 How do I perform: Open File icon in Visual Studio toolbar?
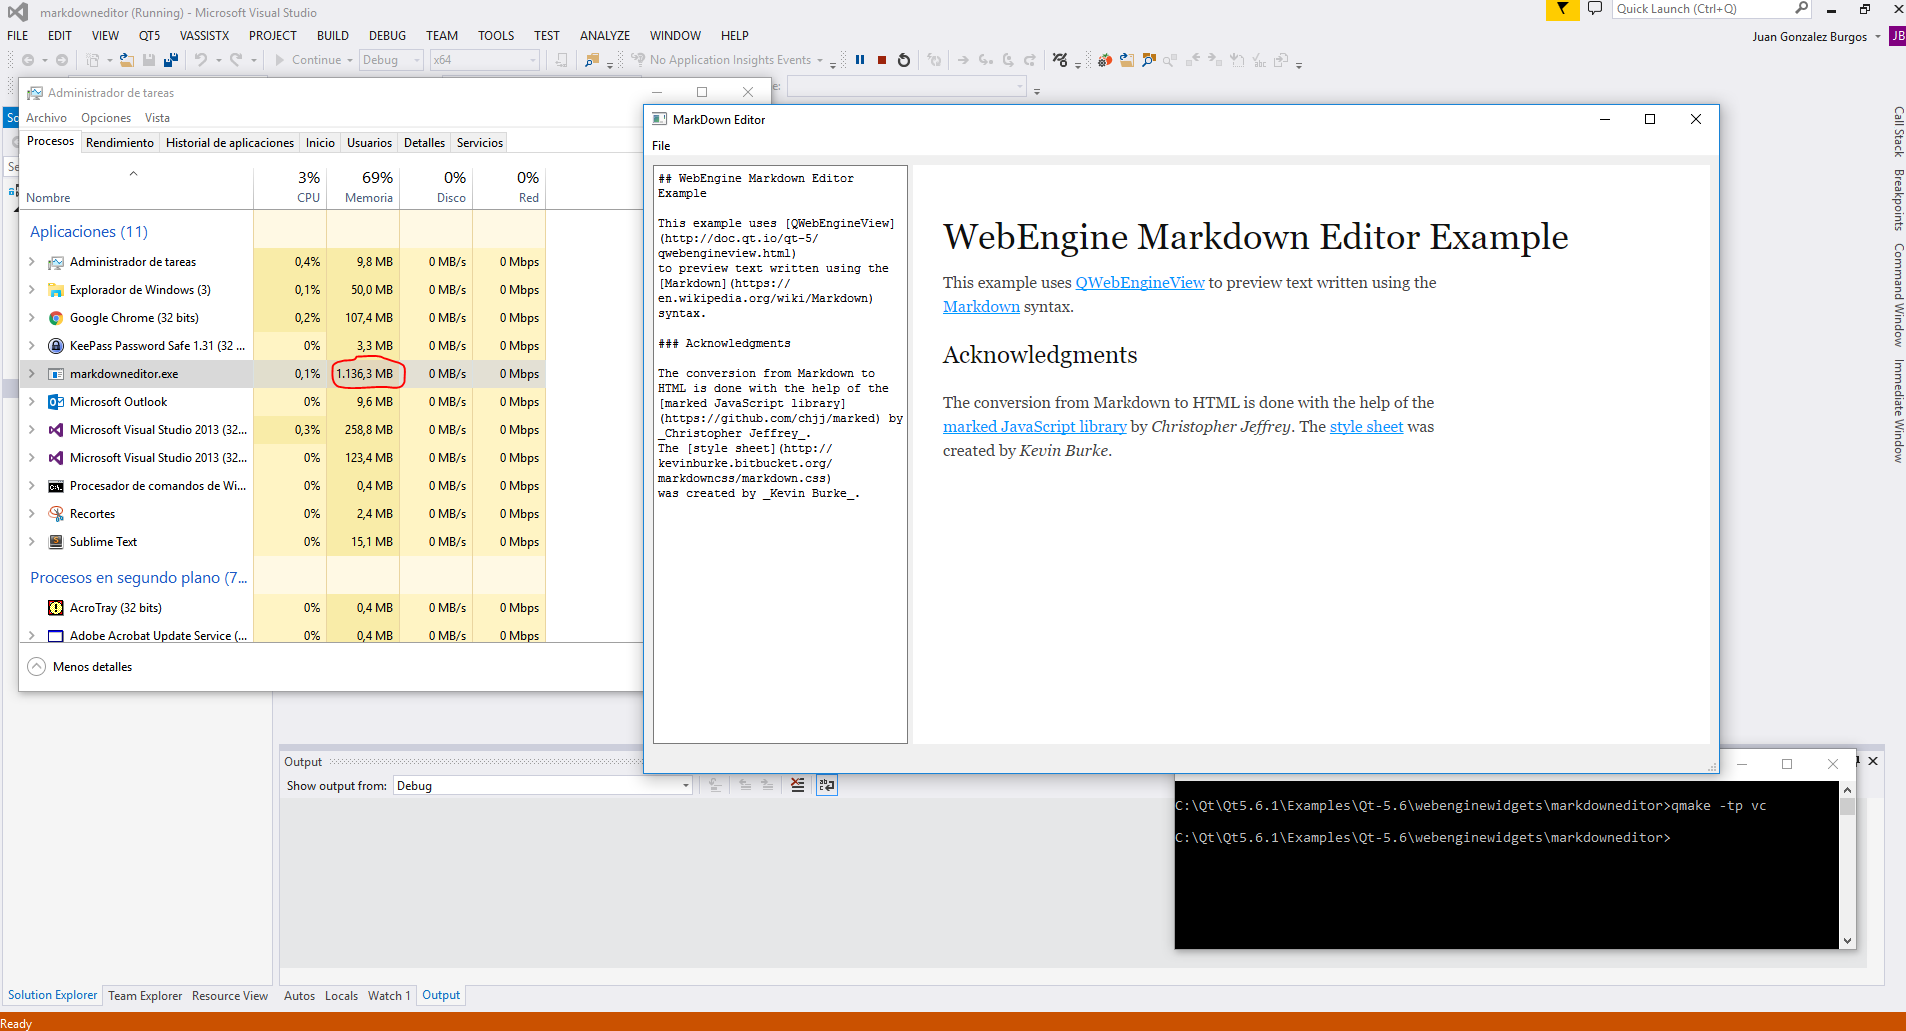click(127, 60)
